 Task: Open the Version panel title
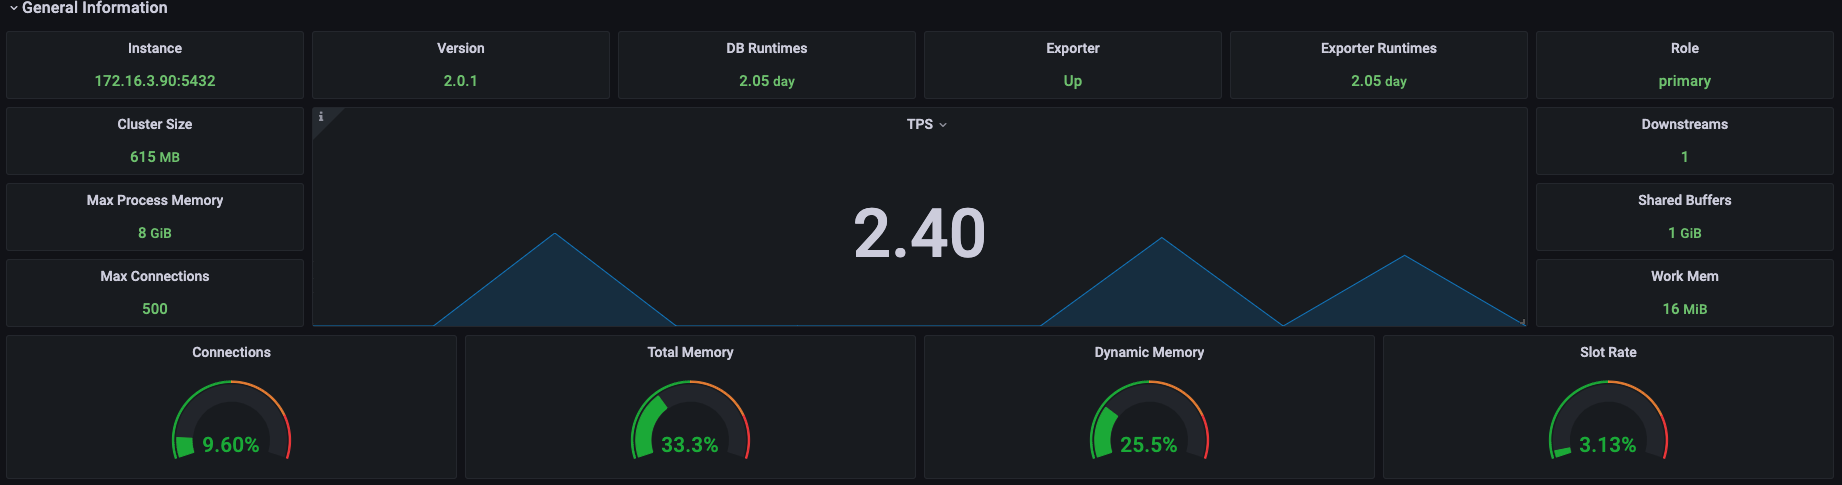[x=461, y=48]
